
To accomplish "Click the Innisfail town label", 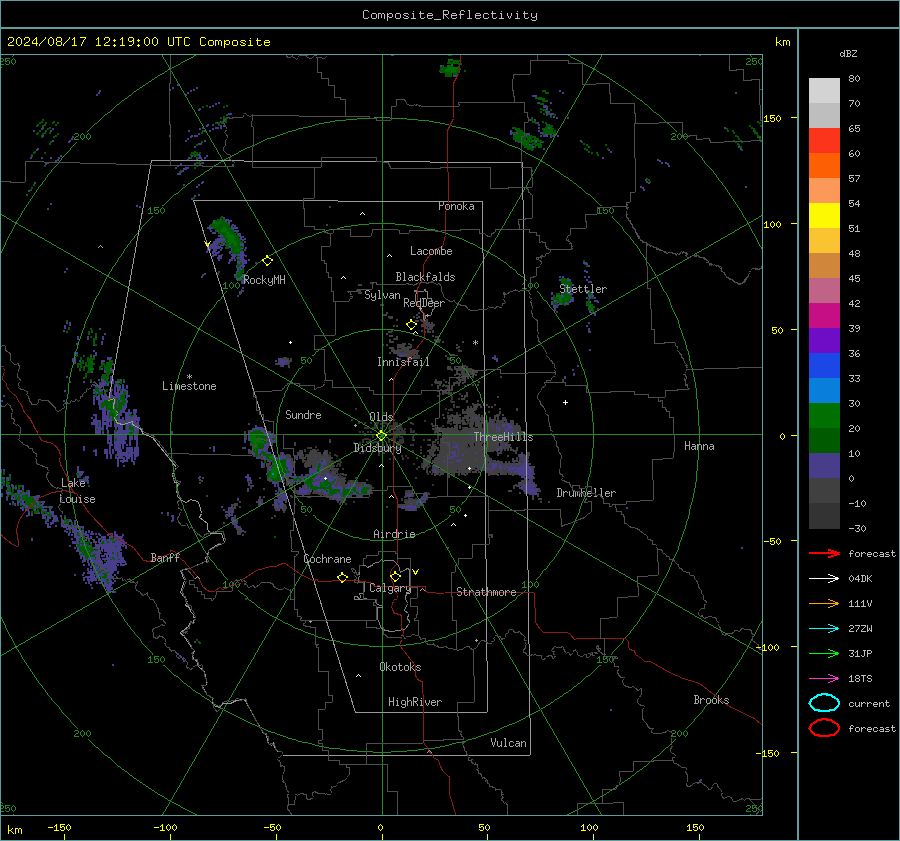I will (403, 362).
